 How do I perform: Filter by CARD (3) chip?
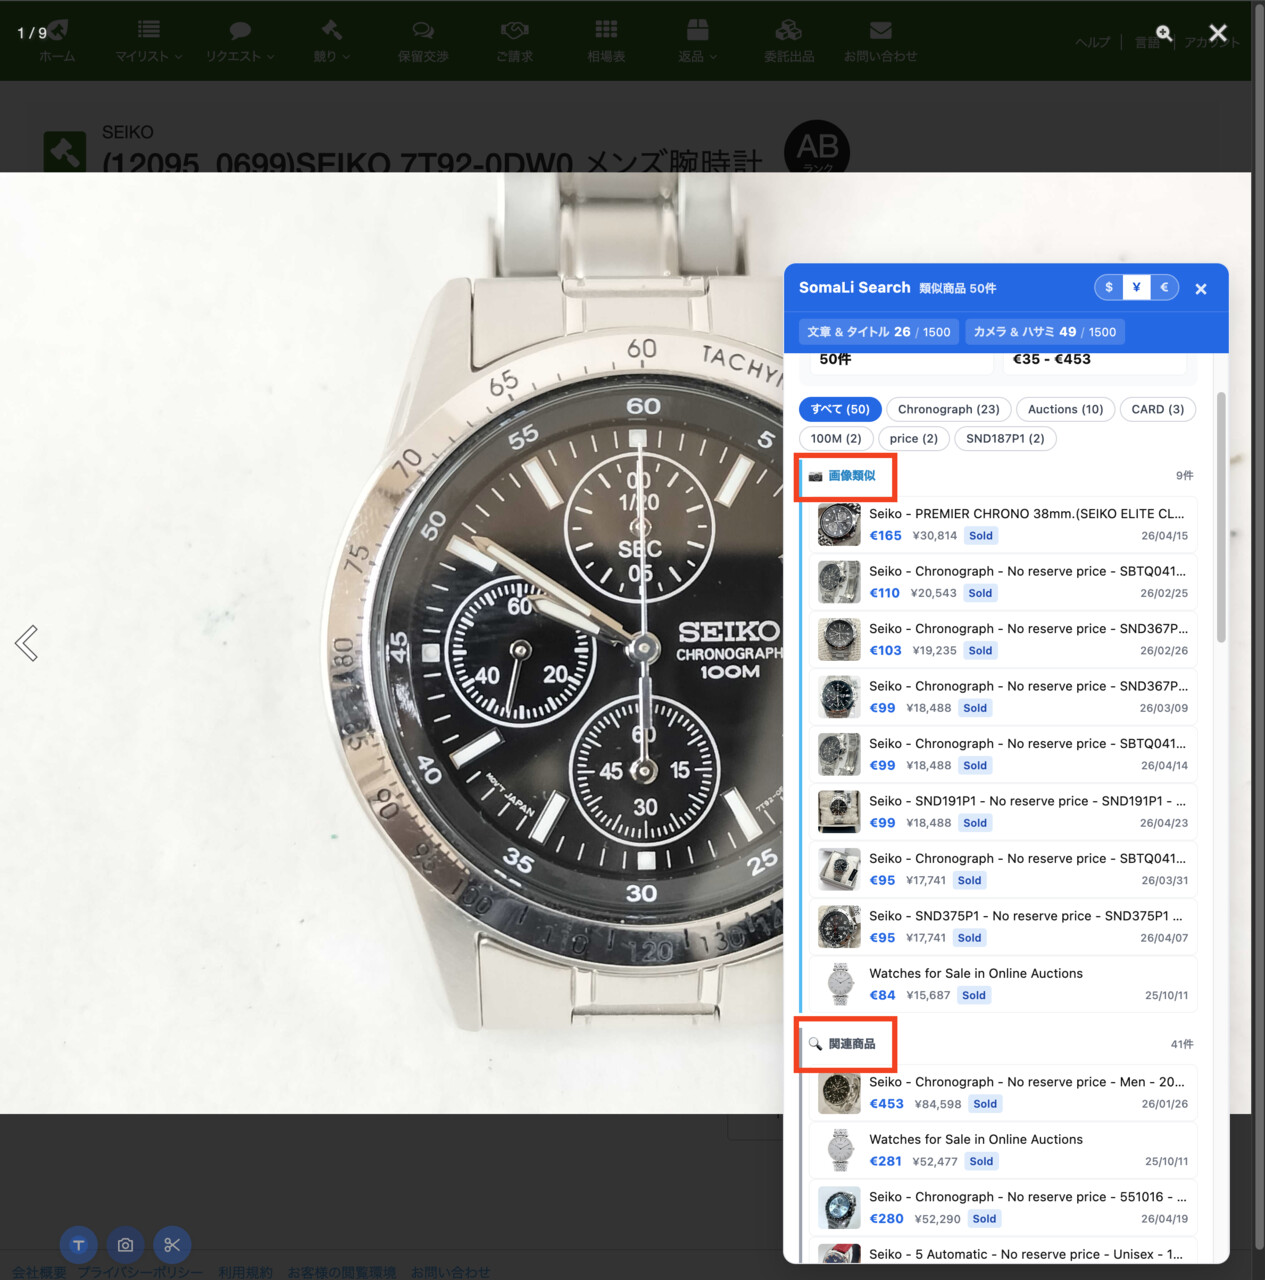pos(1157,409)
